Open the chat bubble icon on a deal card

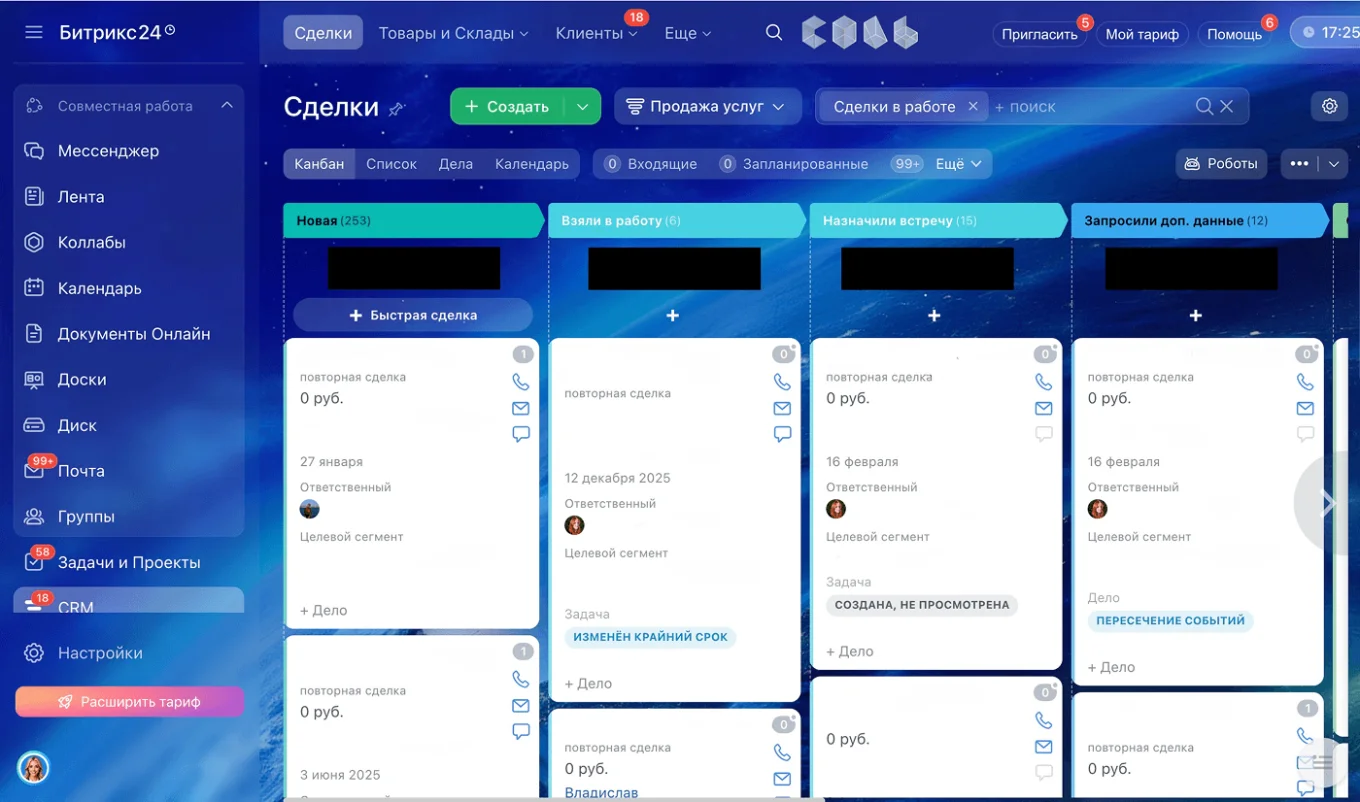click(x=520, y=434)
